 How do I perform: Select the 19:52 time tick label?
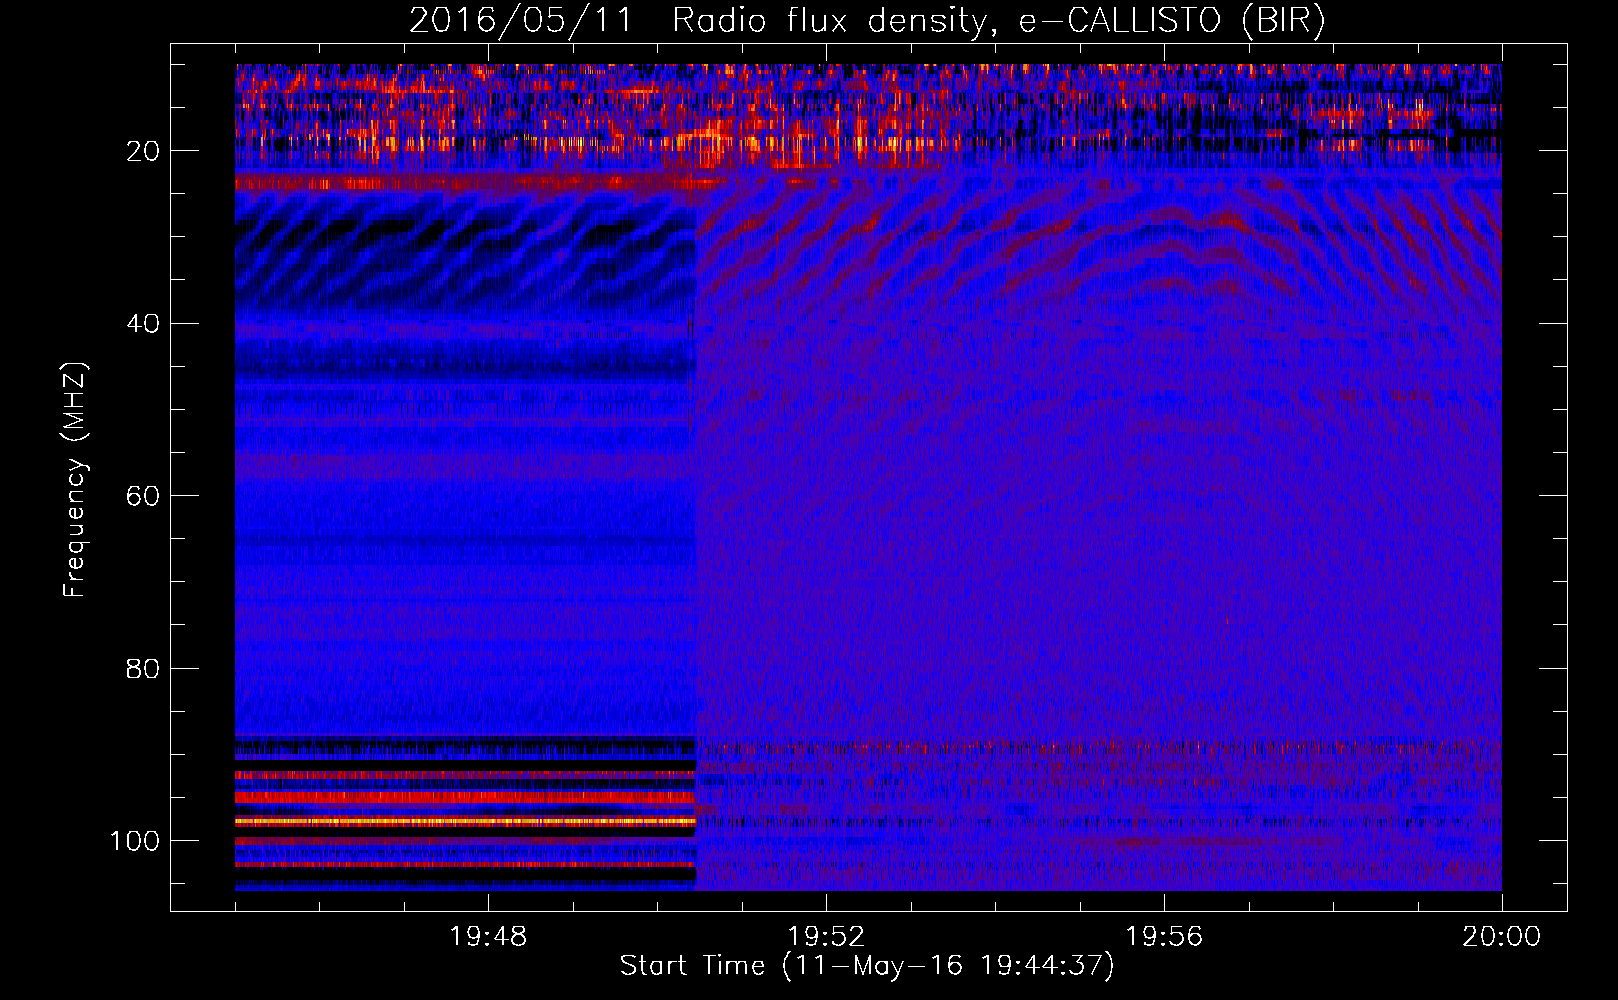[x=826, y=936]
